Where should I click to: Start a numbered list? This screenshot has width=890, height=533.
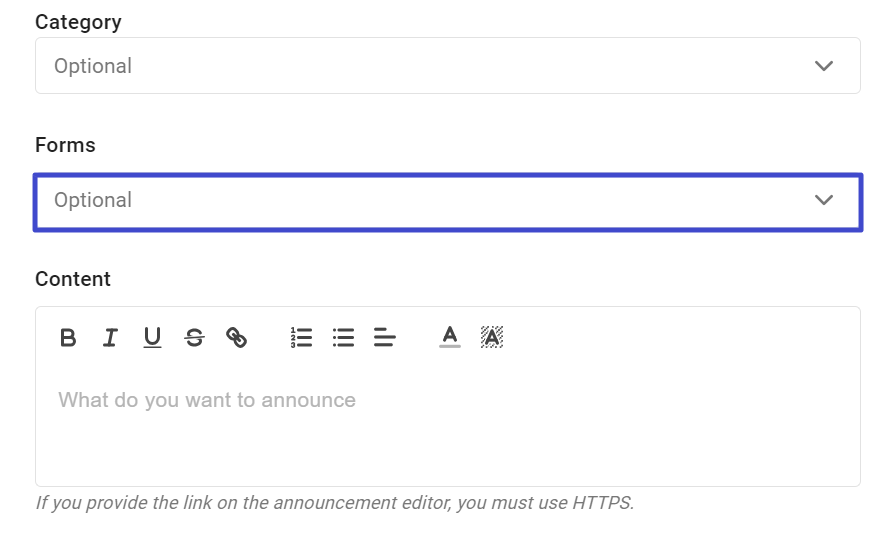click(x=301, y=338)
